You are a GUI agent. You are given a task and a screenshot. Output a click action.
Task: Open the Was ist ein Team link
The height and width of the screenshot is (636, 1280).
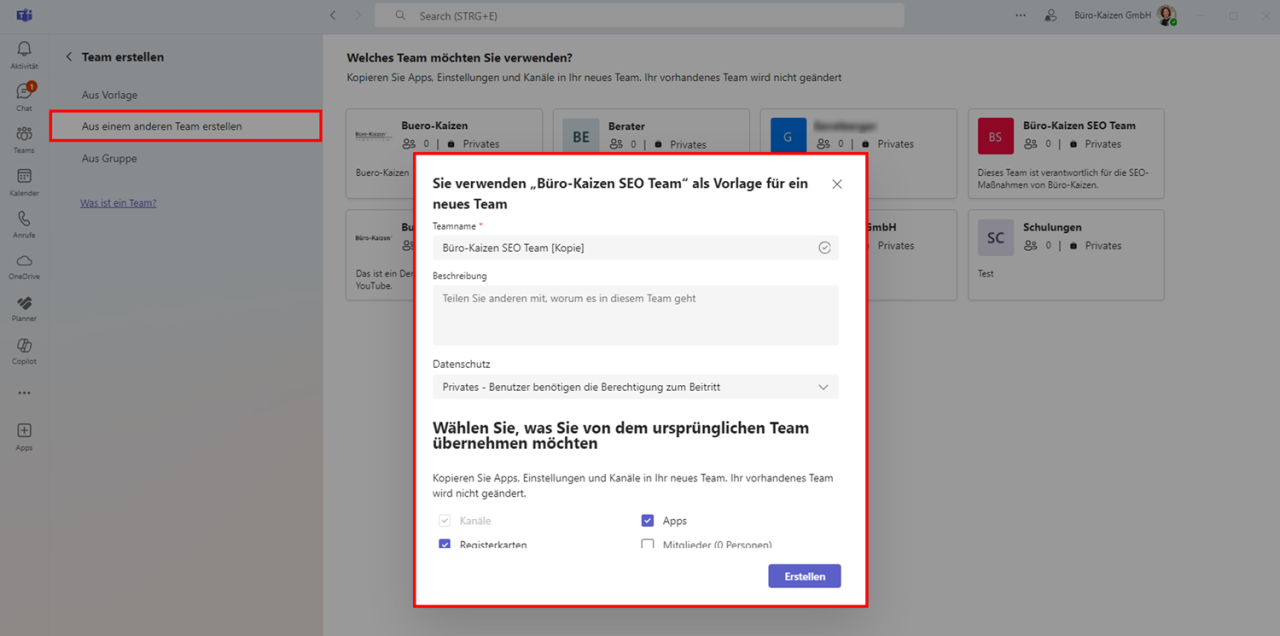[118, 202]
